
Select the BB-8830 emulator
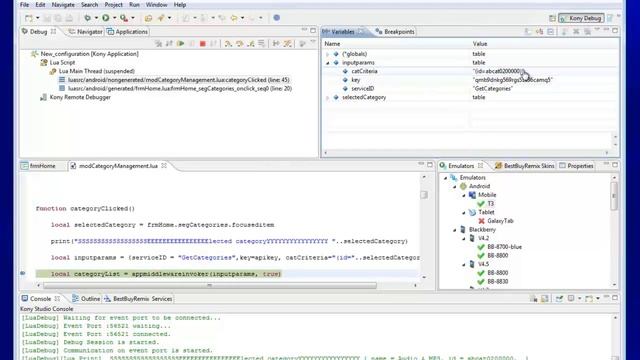493,282
